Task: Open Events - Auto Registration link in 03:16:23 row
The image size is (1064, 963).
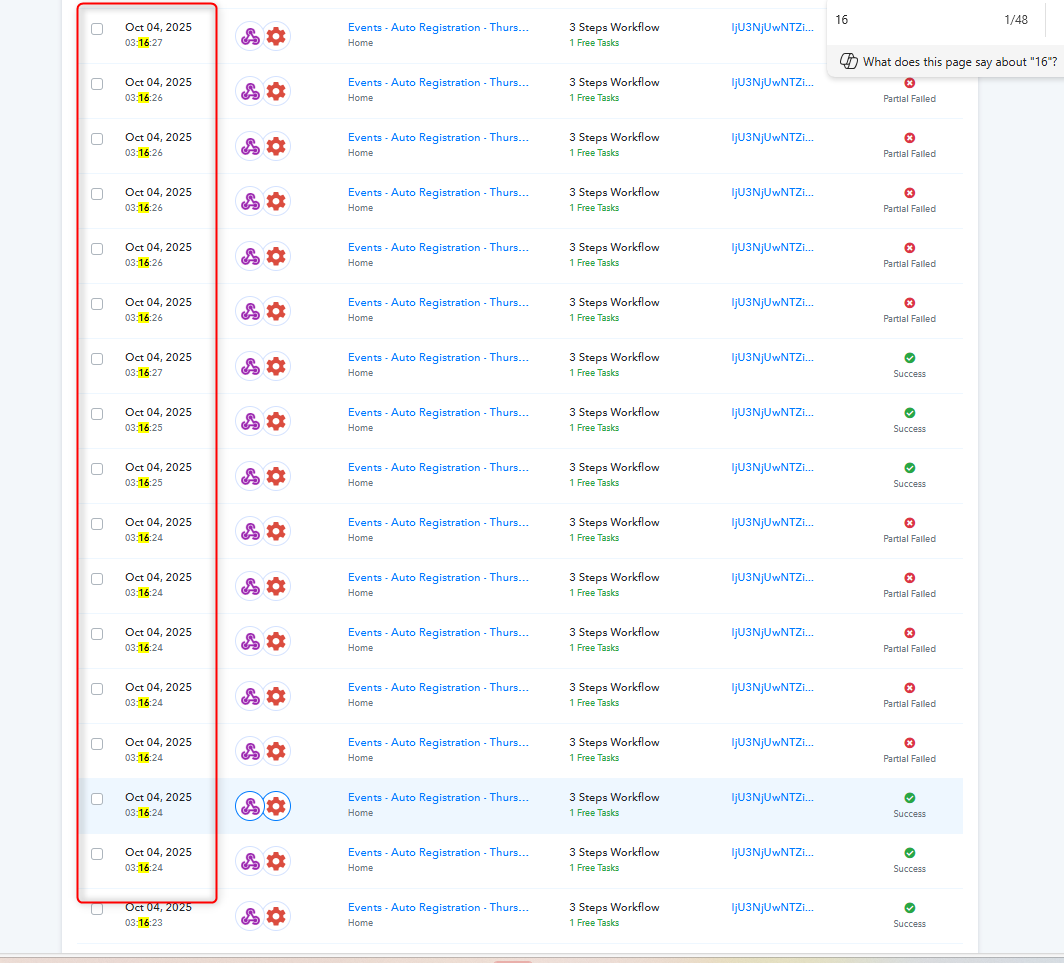Action: click(x=438, y=908)
